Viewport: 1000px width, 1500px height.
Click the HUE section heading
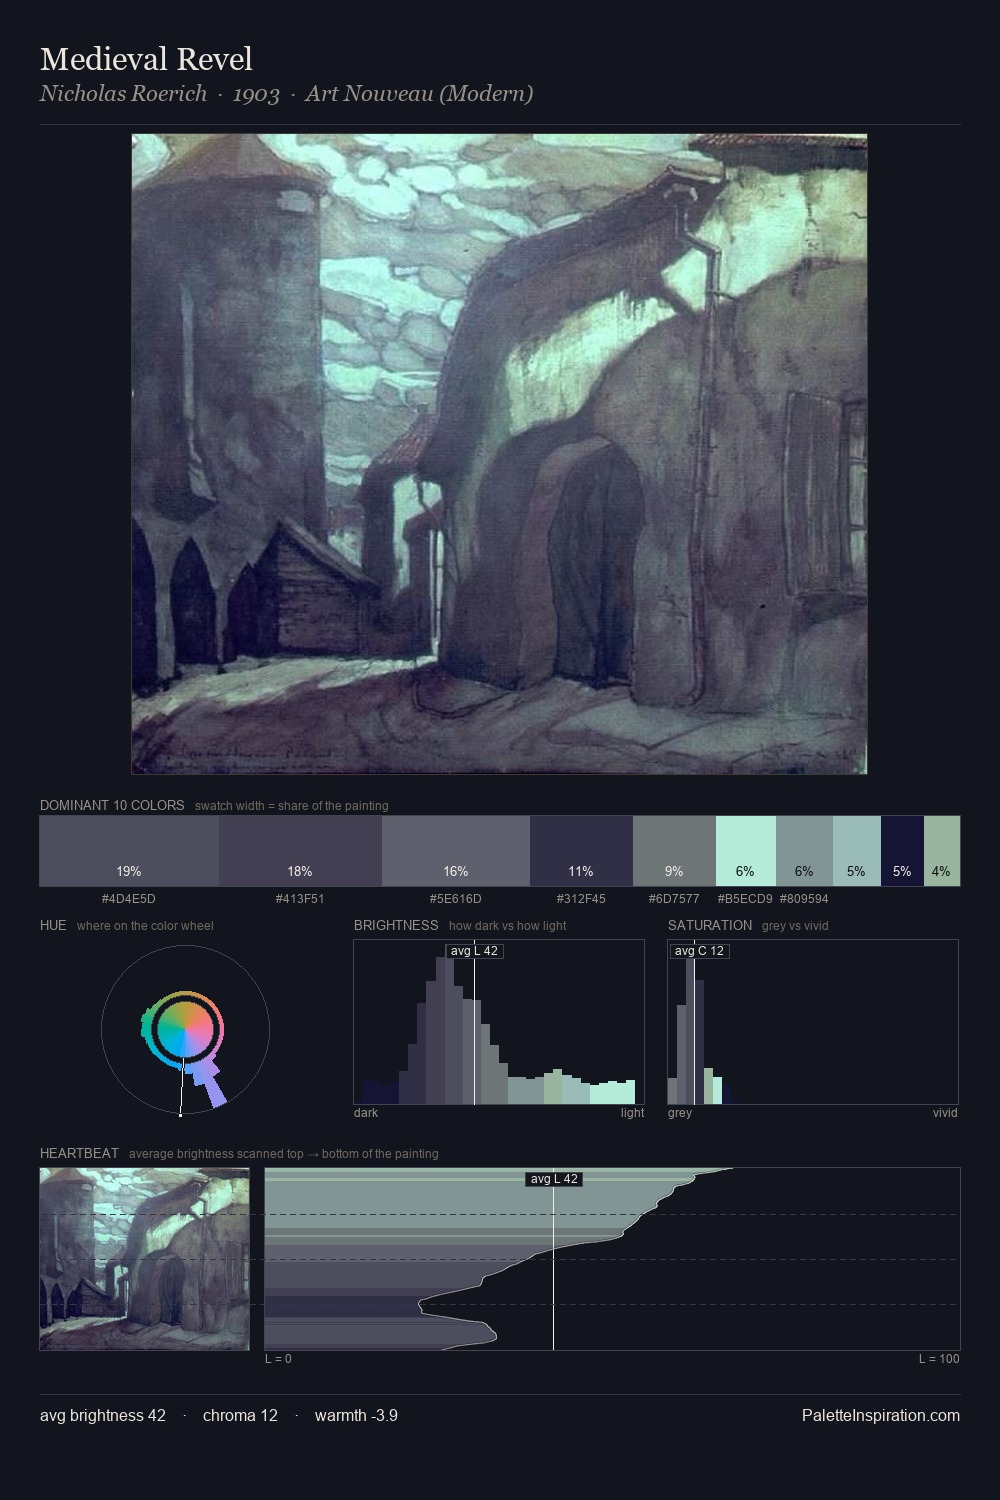pos(53,925)
